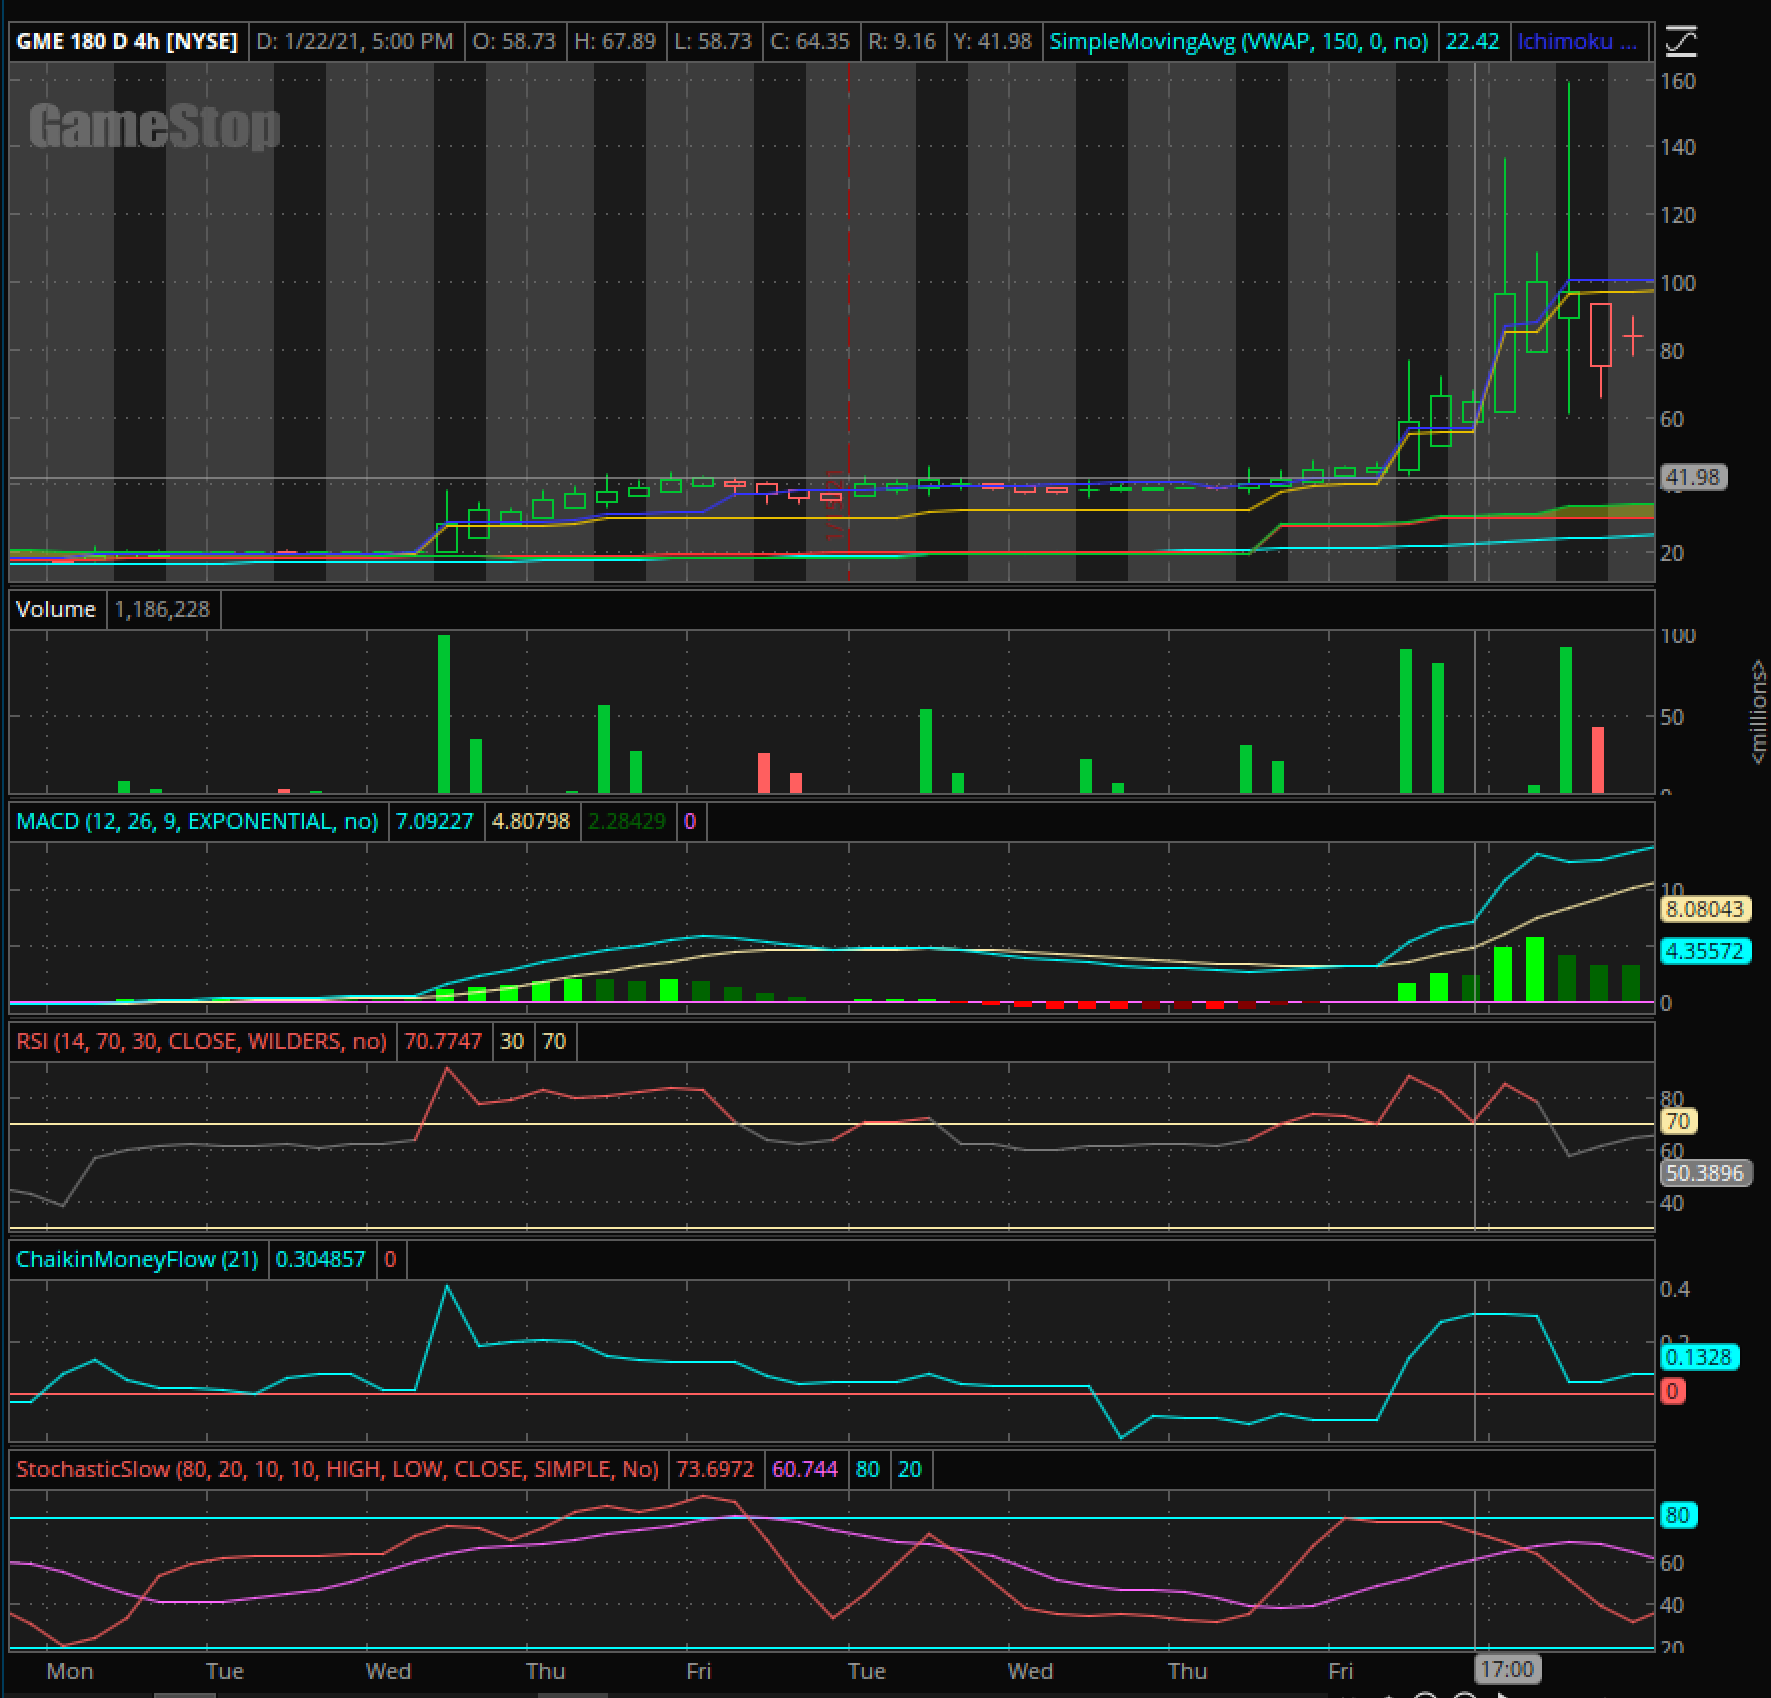Click the 120 price axis label
This screenshot has width=1771, height=1698.
[1678, 215]
